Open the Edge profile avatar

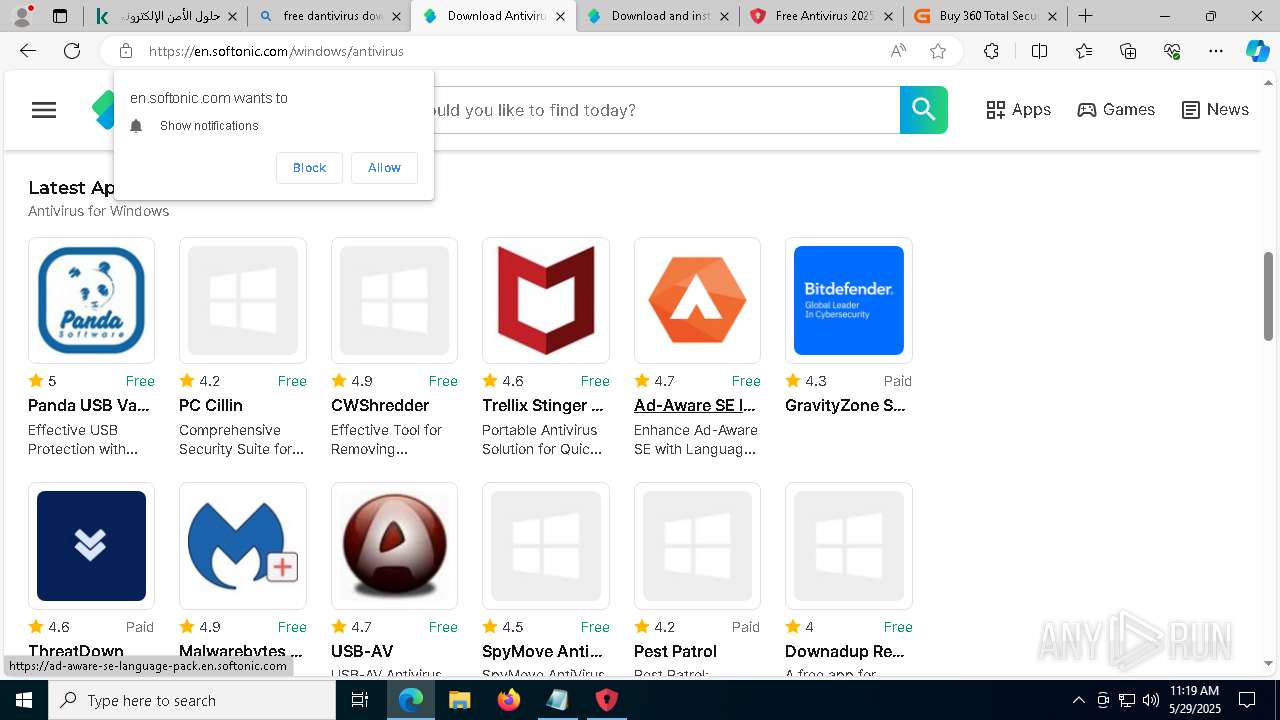(22, 15)
